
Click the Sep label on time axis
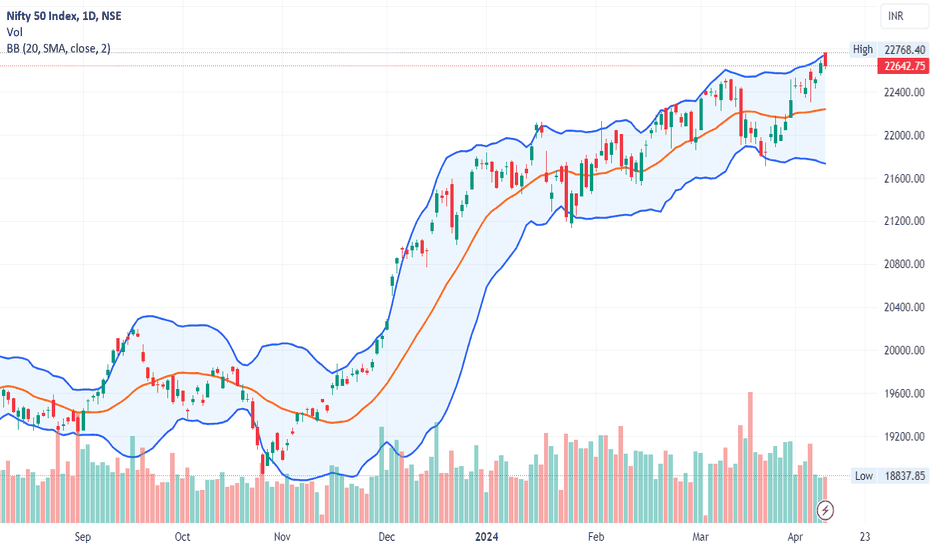tap(83, 536)
